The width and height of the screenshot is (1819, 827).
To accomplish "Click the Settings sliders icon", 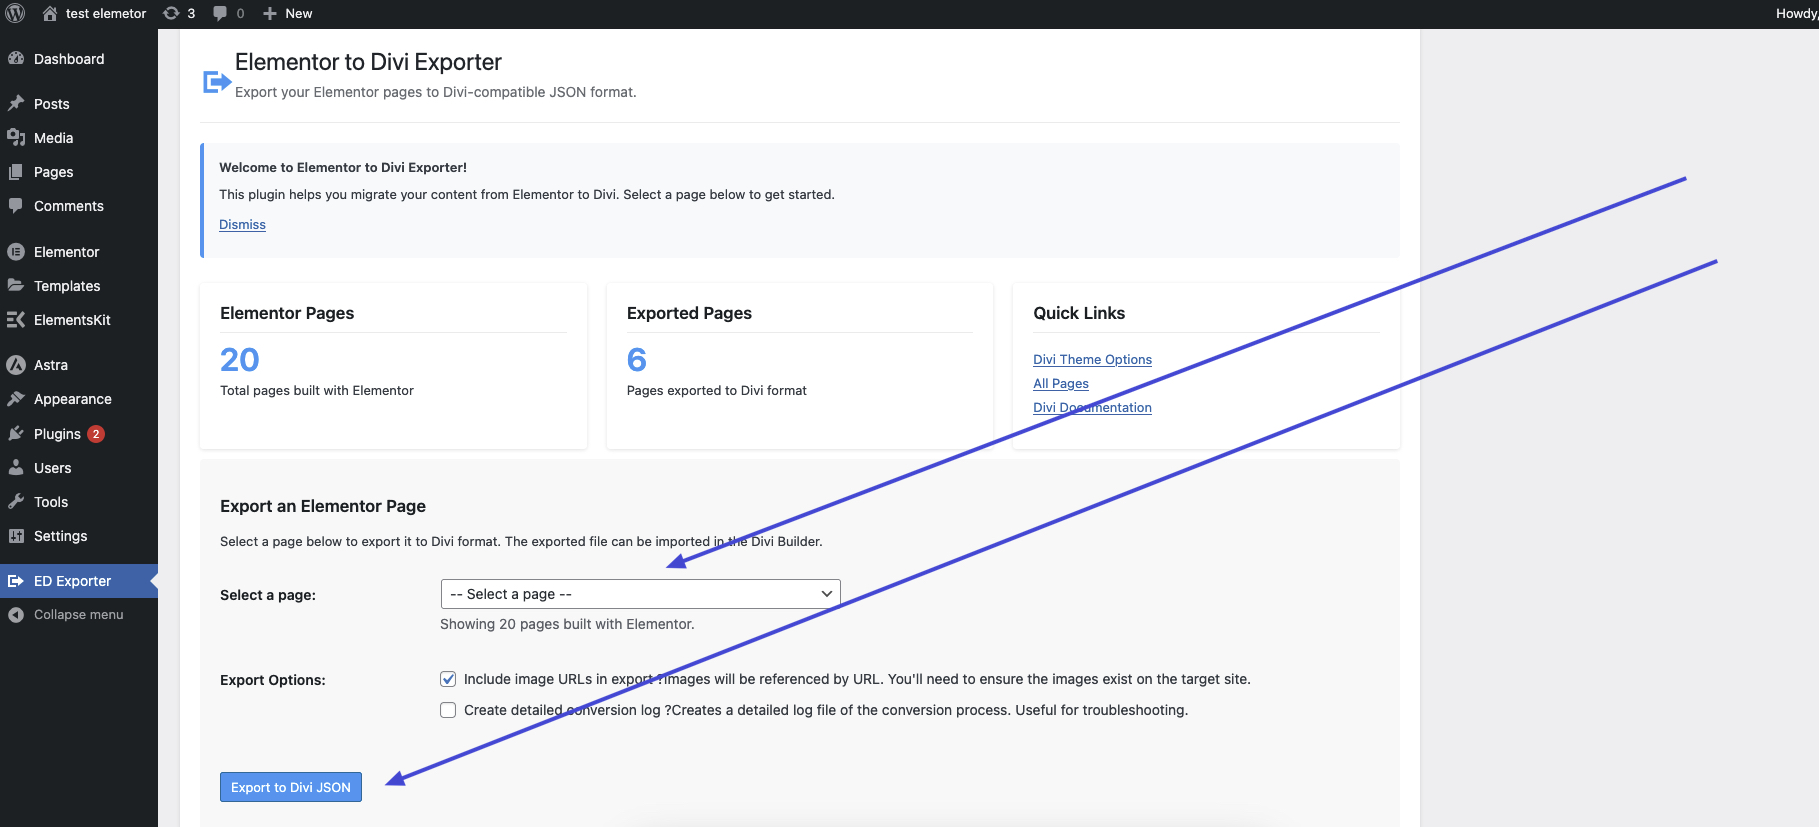I will coord(16,535).
